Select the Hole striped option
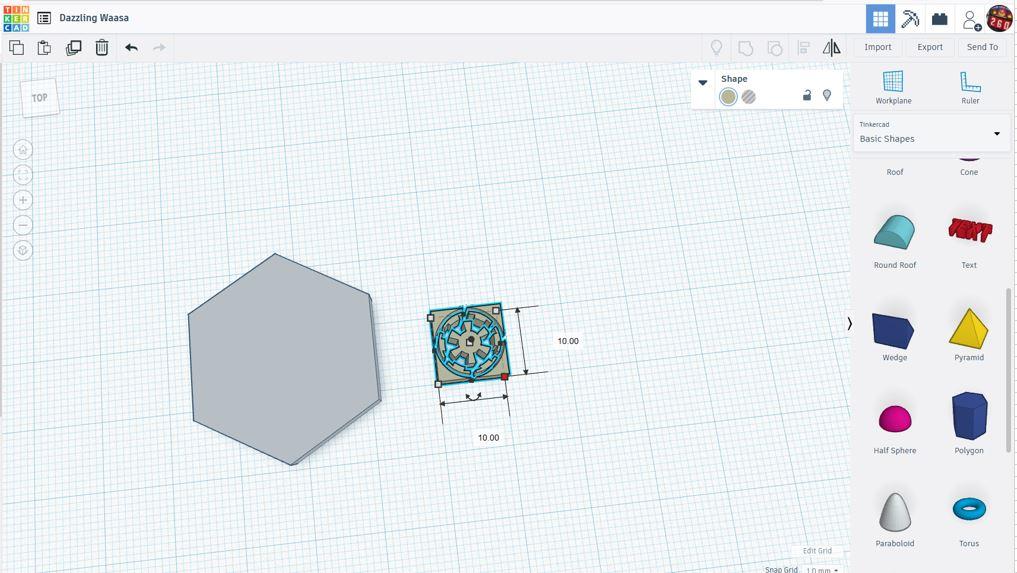 coord(748,97)
